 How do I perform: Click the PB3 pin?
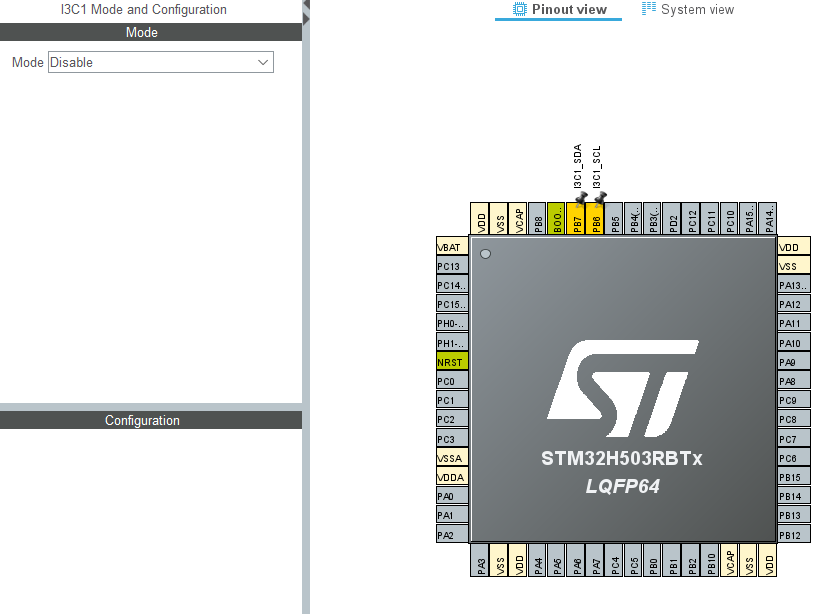click(x=653, y=218)
